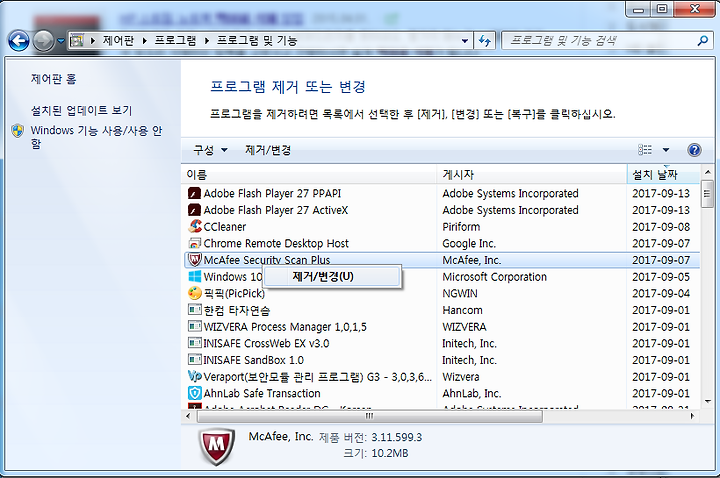720x478 pixels.
Task: Select the 픽픽(PicPick) program name
Action: tap(234, 293)
